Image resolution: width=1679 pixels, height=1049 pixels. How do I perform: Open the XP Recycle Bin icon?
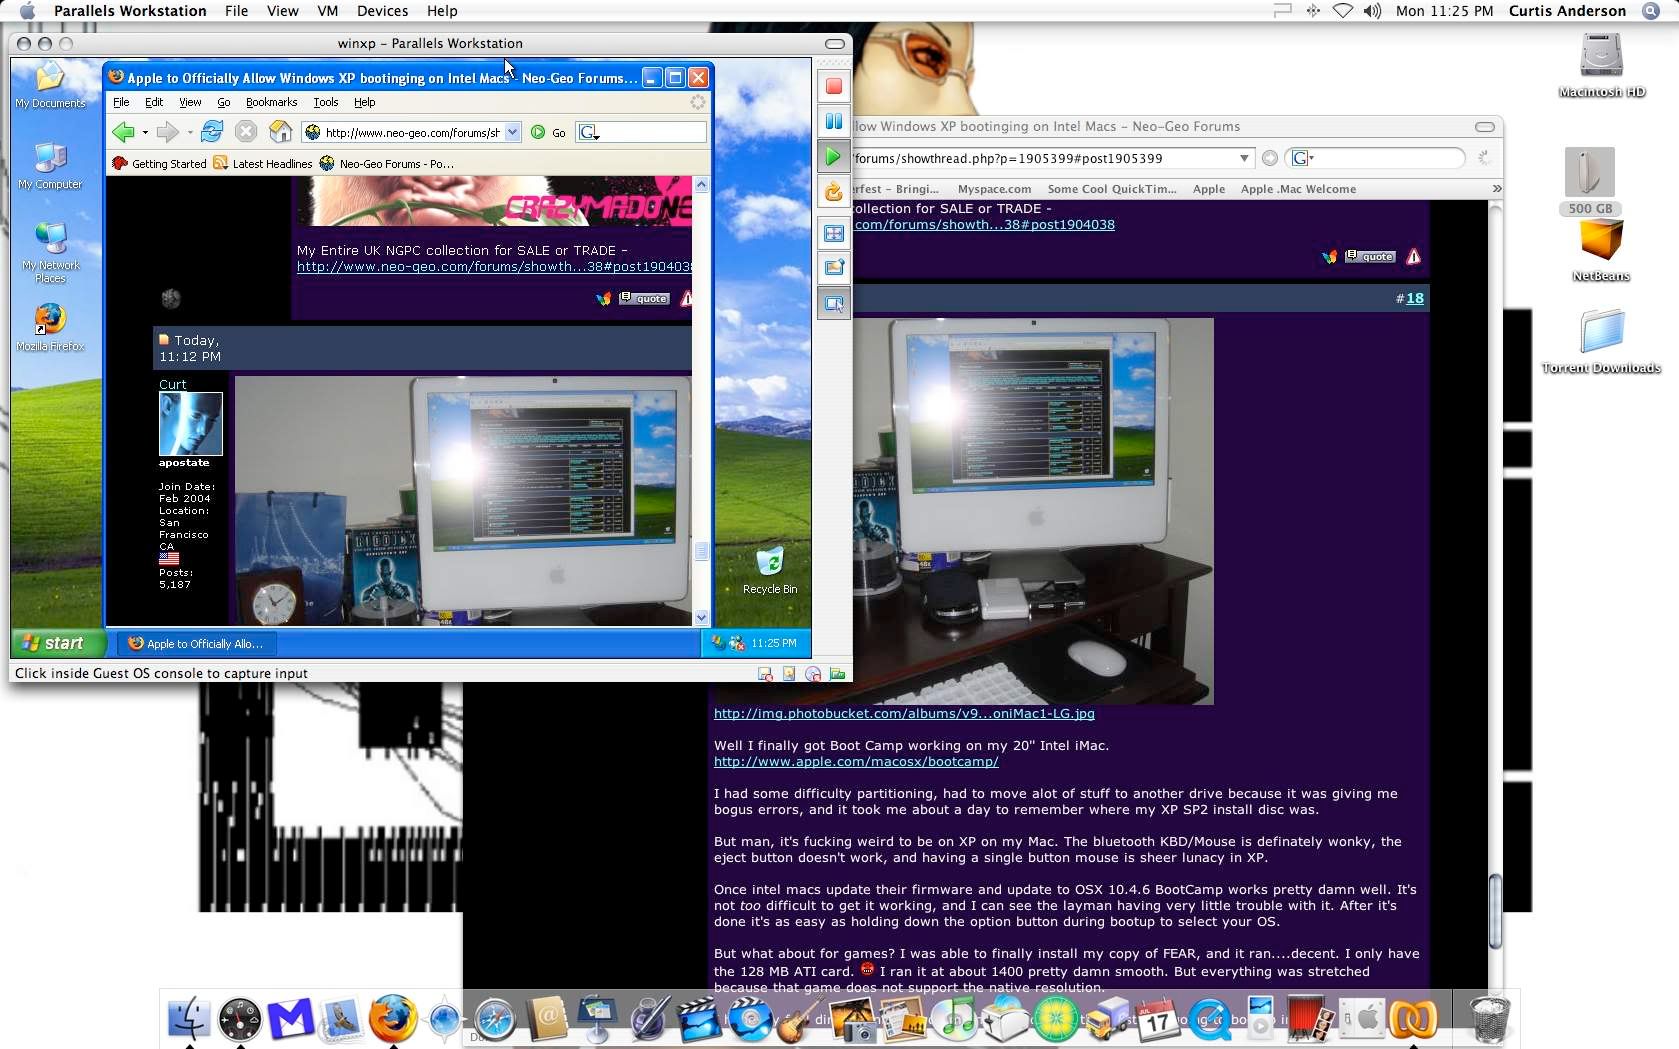tap(770, 570)
